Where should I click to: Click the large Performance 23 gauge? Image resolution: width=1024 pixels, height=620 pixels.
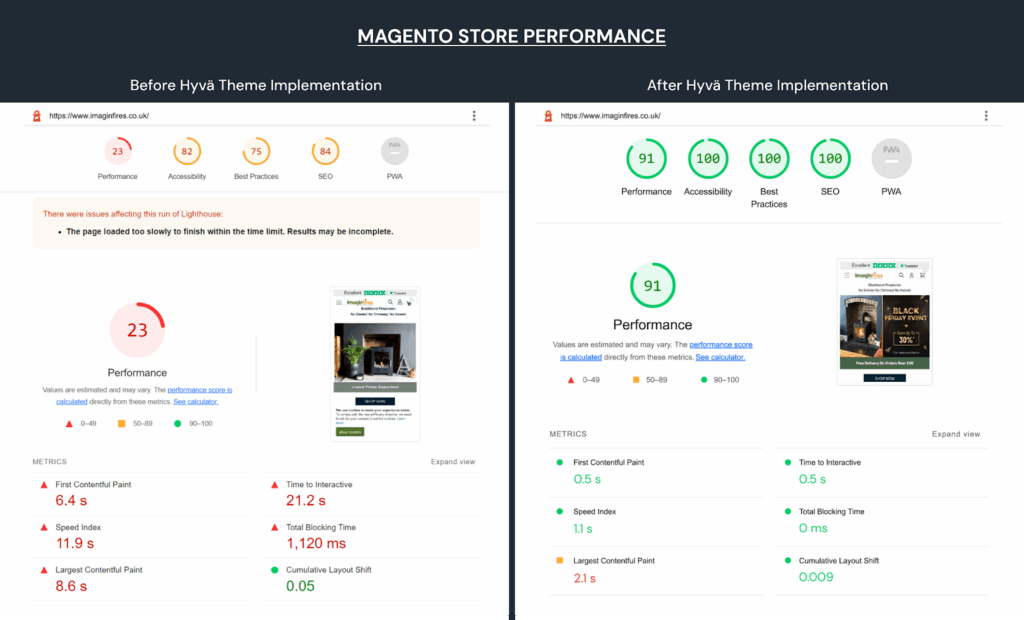pyautogui.click(x=137, y=330)
